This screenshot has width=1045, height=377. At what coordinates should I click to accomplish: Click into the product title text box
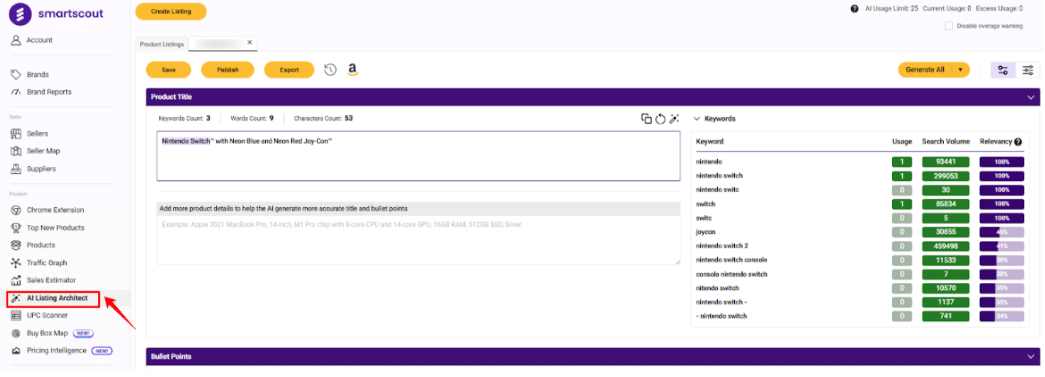point(419,155)
